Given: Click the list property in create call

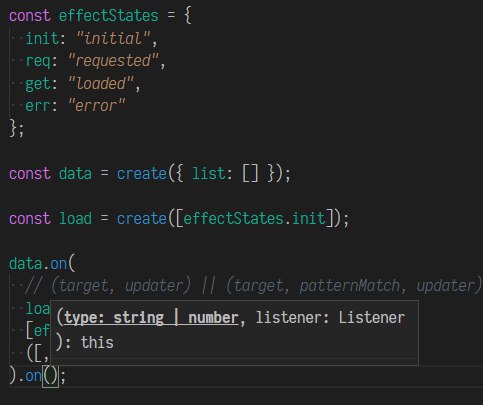Looking at the screenshot, I should 209,174.
